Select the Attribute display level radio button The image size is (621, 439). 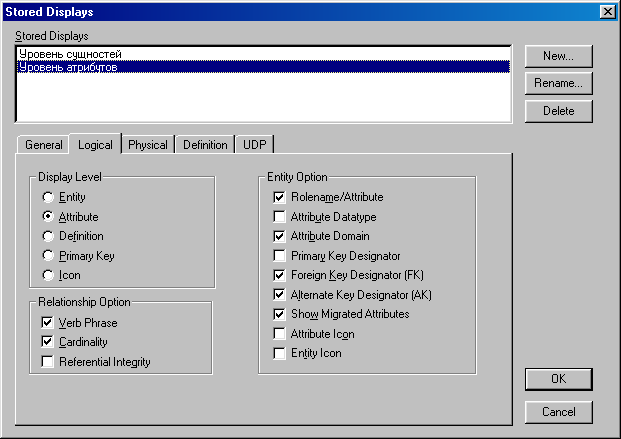click(48, 217)
